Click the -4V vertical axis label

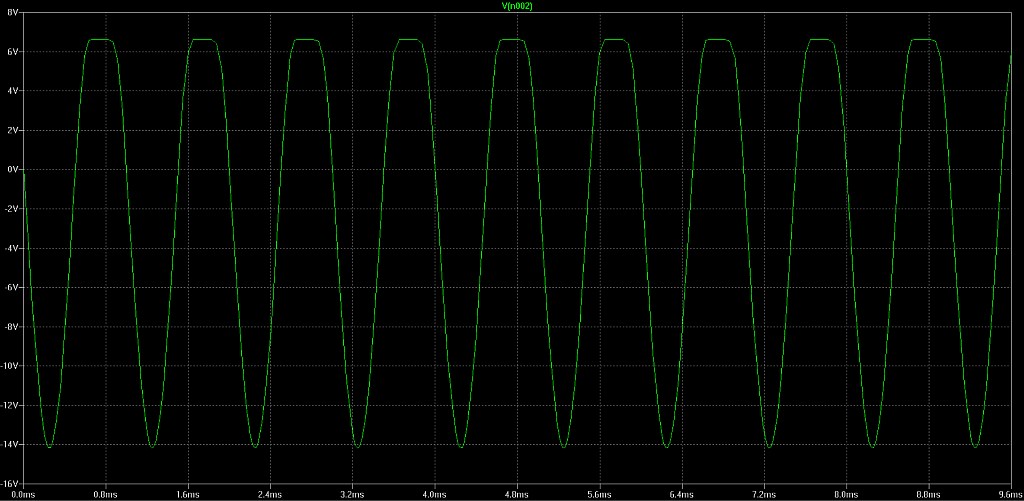(x=12, y=248)
